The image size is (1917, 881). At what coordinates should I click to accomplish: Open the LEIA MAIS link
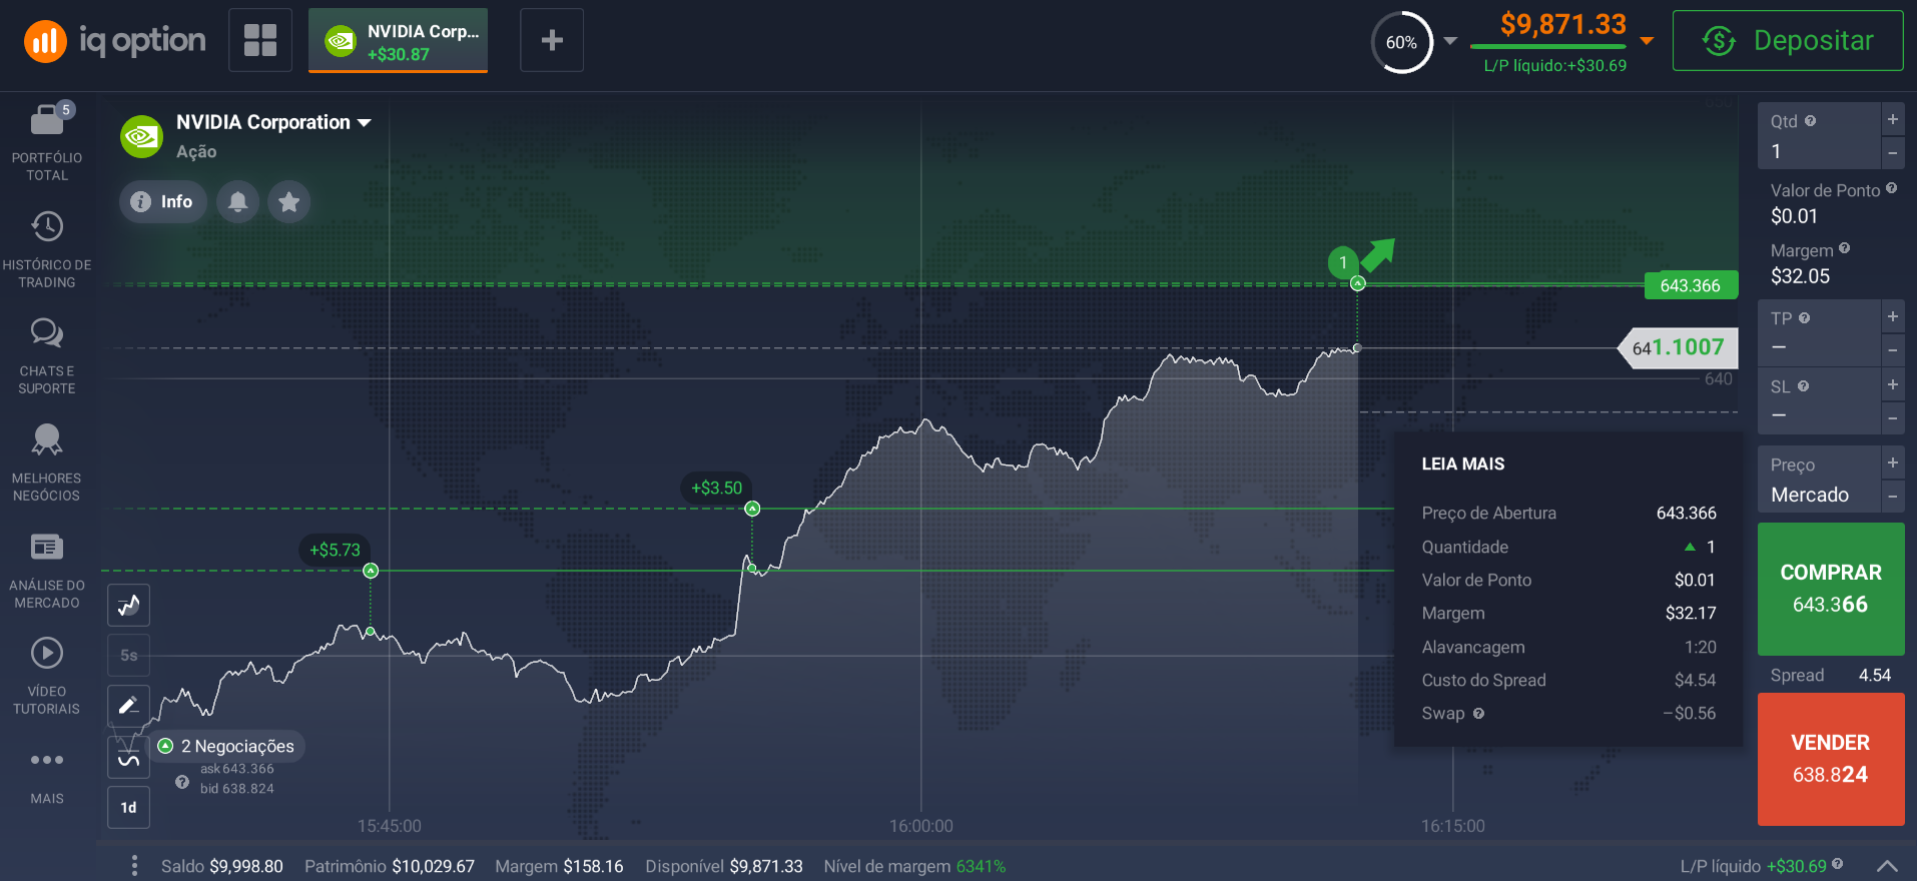tap(1463, 464)
